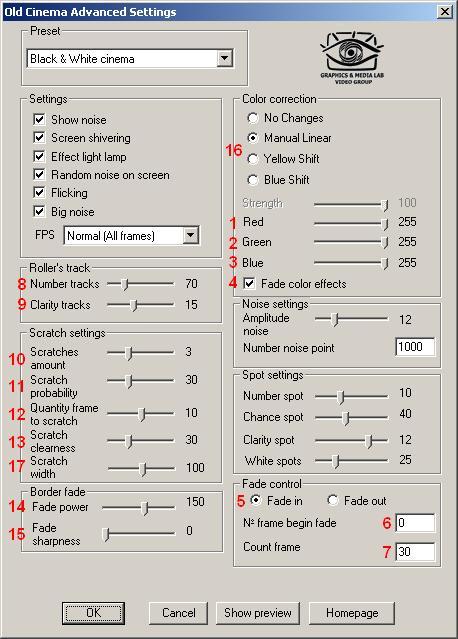This screenshot has width=458, height=639.
Task: Click the Show preview button
Action: tap(258, 613)
